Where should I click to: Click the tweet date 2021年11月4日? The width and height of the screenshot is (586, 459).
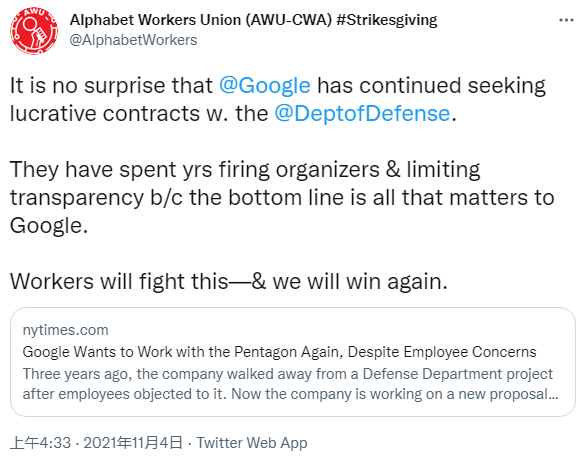pos(133,443)
